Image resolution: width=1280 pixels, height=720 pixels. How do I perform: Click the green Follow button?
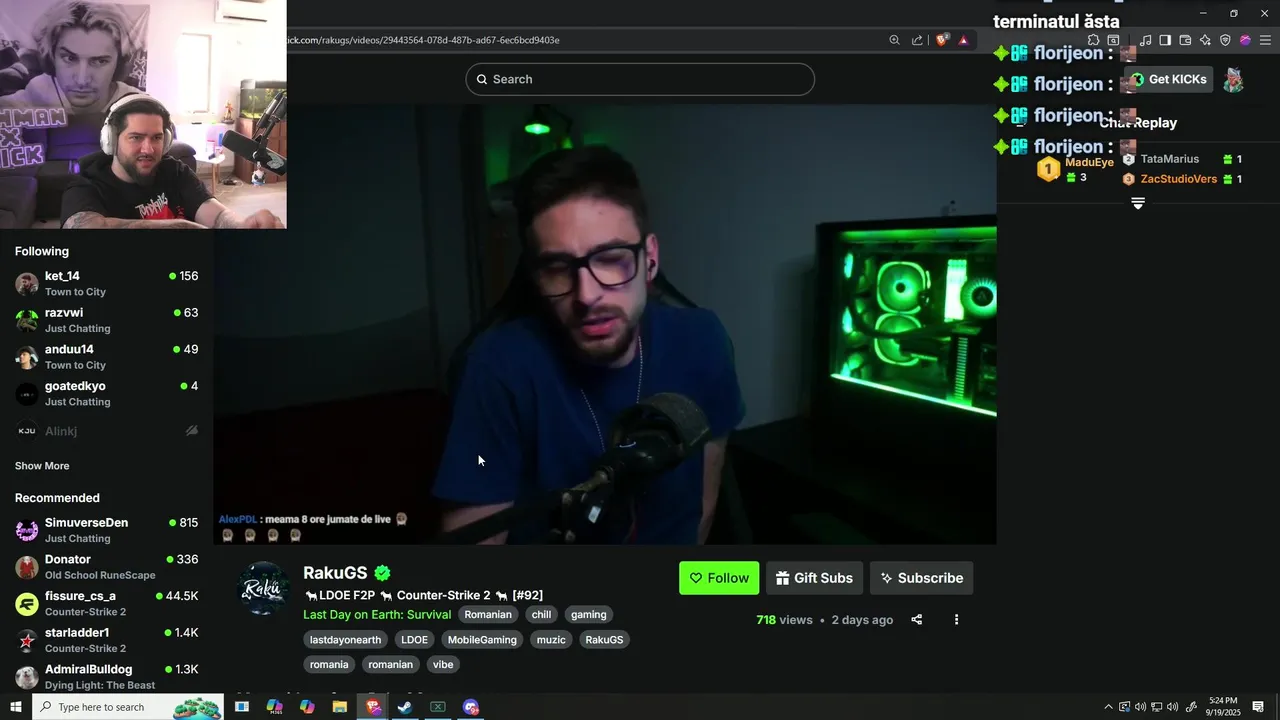[x=719, y=578]
